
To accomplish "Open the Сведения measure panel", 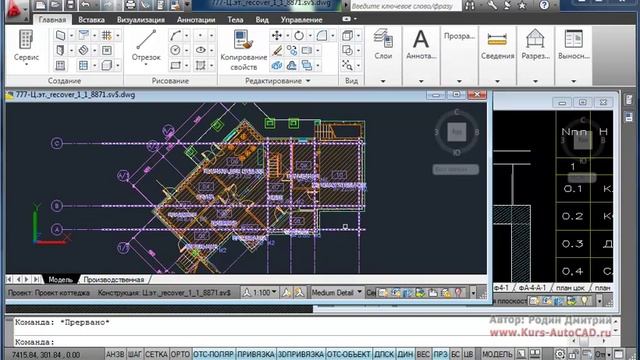I will click(497, 44).
